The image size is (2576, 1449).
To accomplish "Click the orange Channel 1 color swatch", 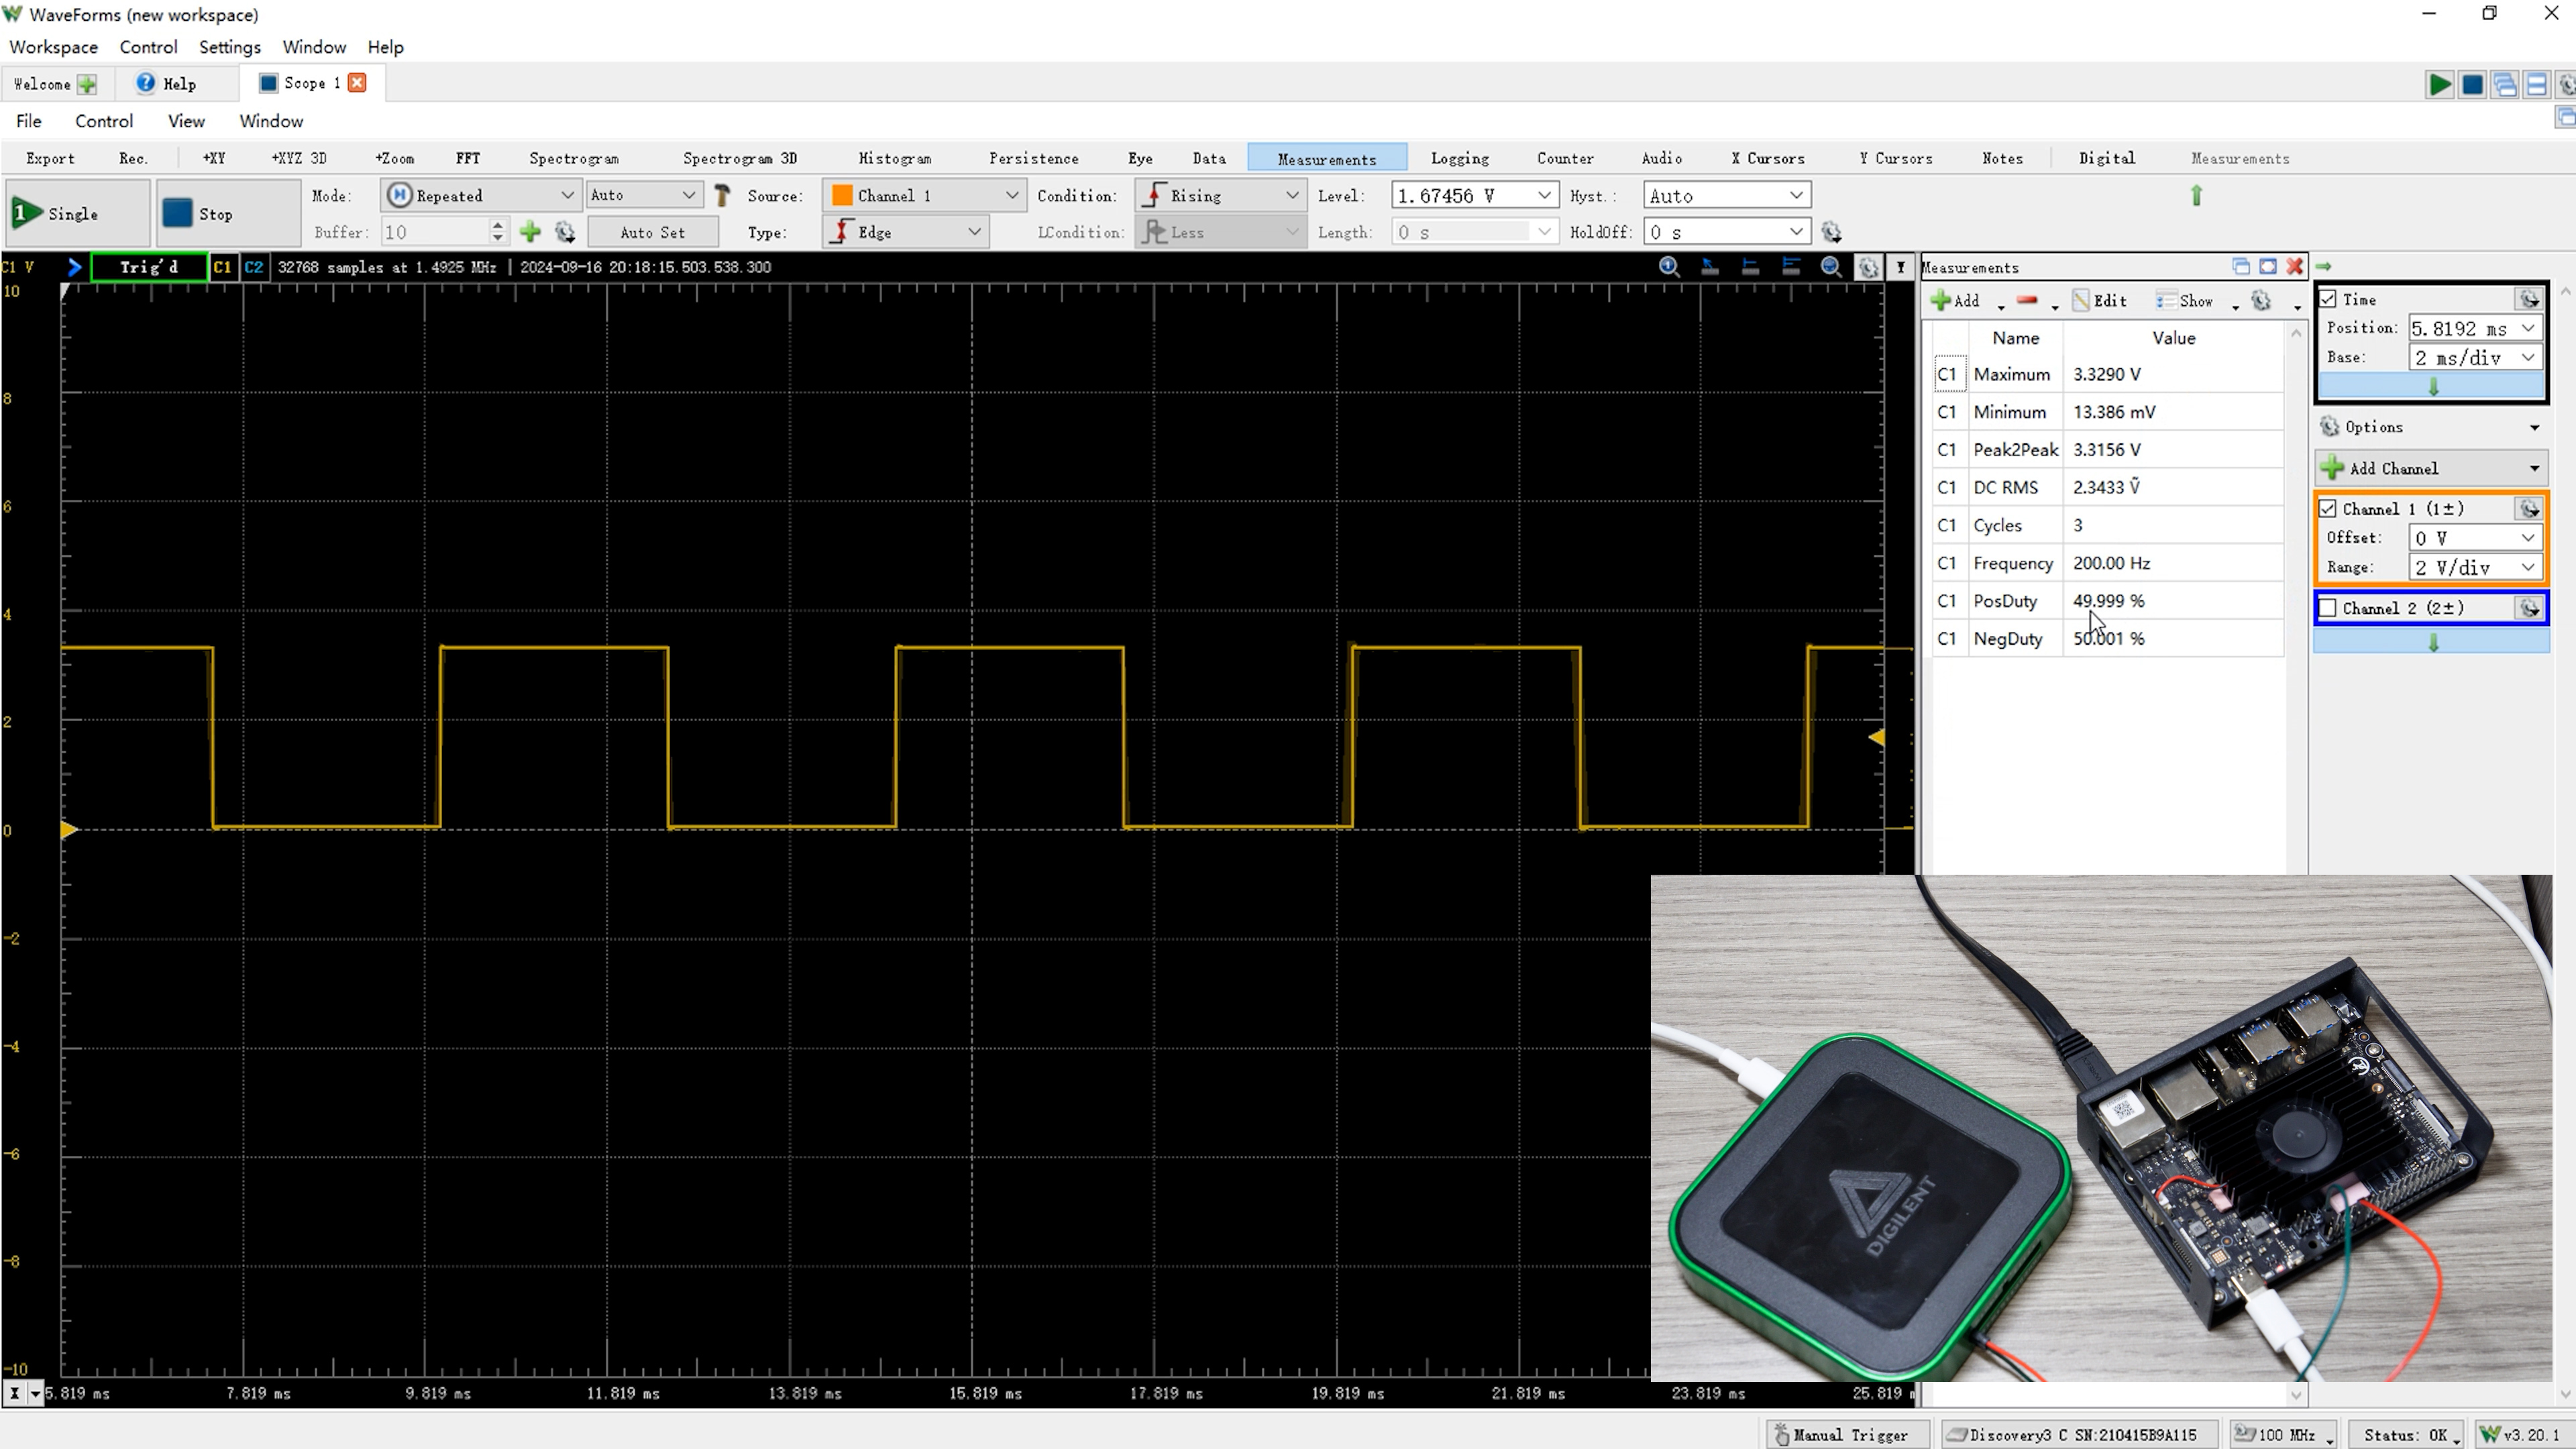I will tap(842, 195).
